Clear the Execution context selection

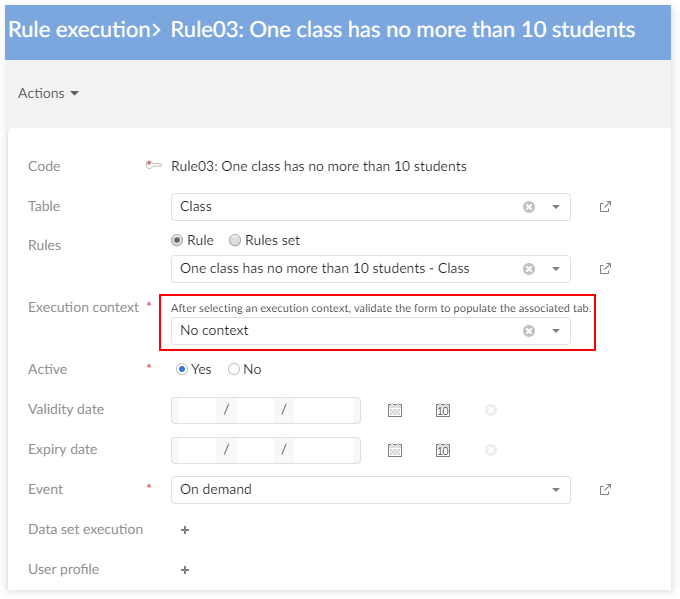tap(529, 331)
